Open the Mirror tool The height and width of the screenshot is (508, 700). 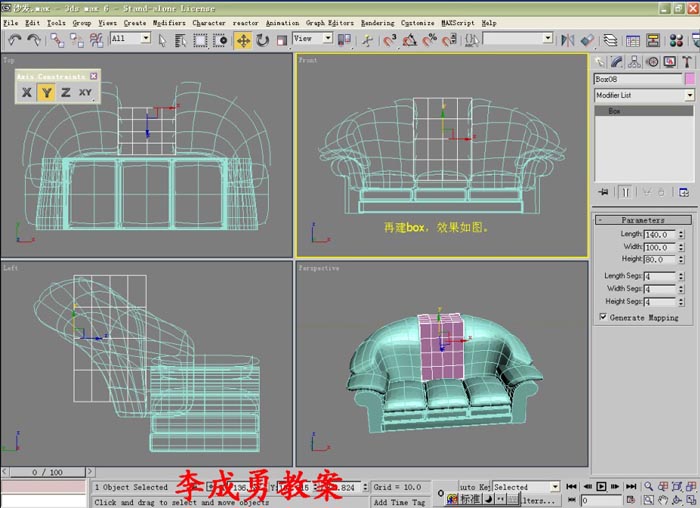(x=567, y=40)
